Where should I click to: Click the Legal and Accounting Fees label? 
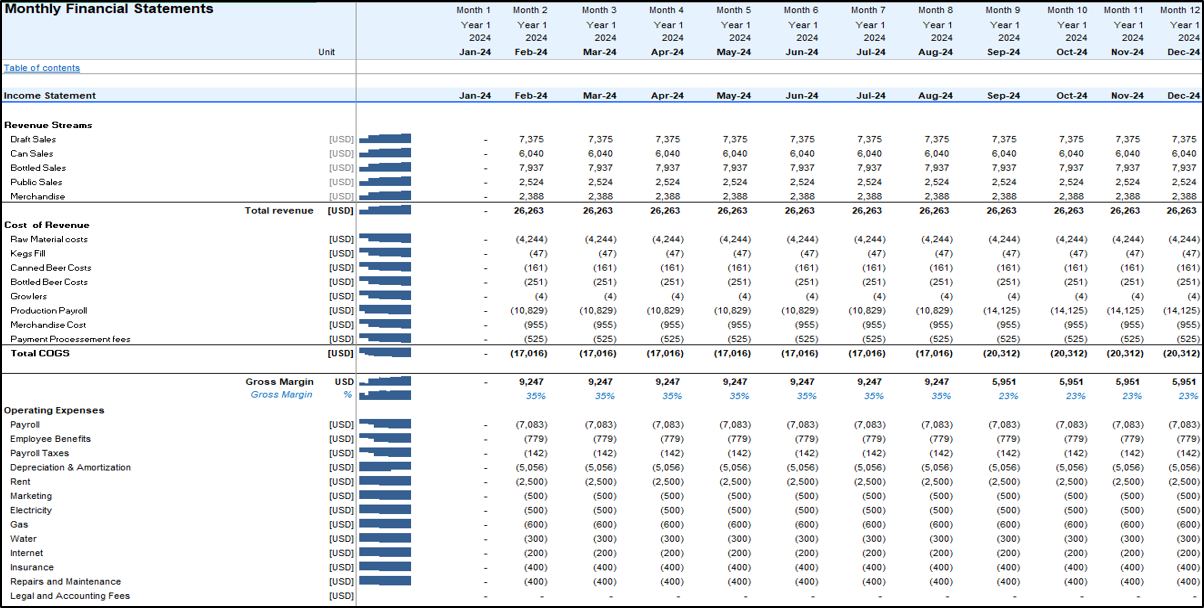[x=70, y=596]
